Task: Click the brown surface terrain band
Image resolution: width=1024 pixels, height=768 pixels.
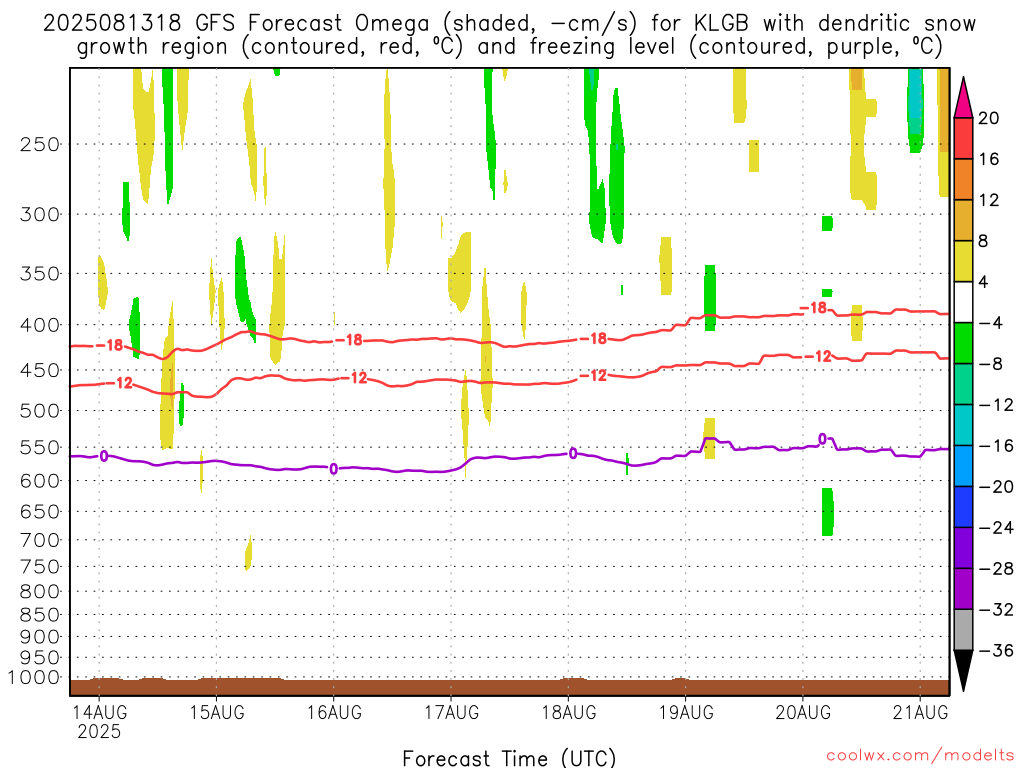Action: 509,687
